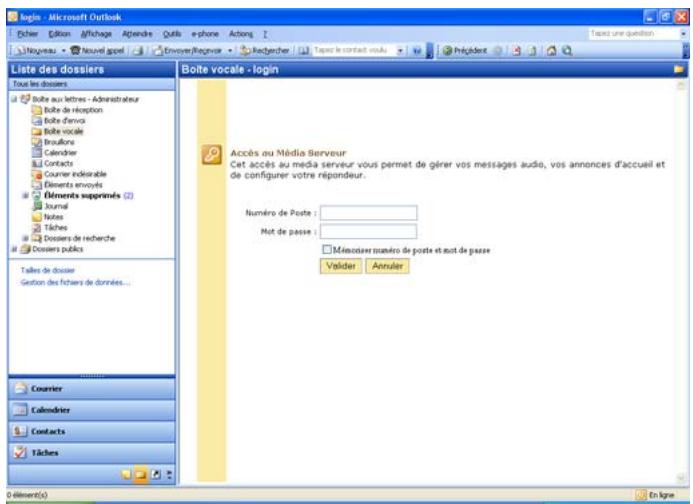693x504 pixels.
Task: Switch to the Contacts pane button
Action: tap(92, 431)
